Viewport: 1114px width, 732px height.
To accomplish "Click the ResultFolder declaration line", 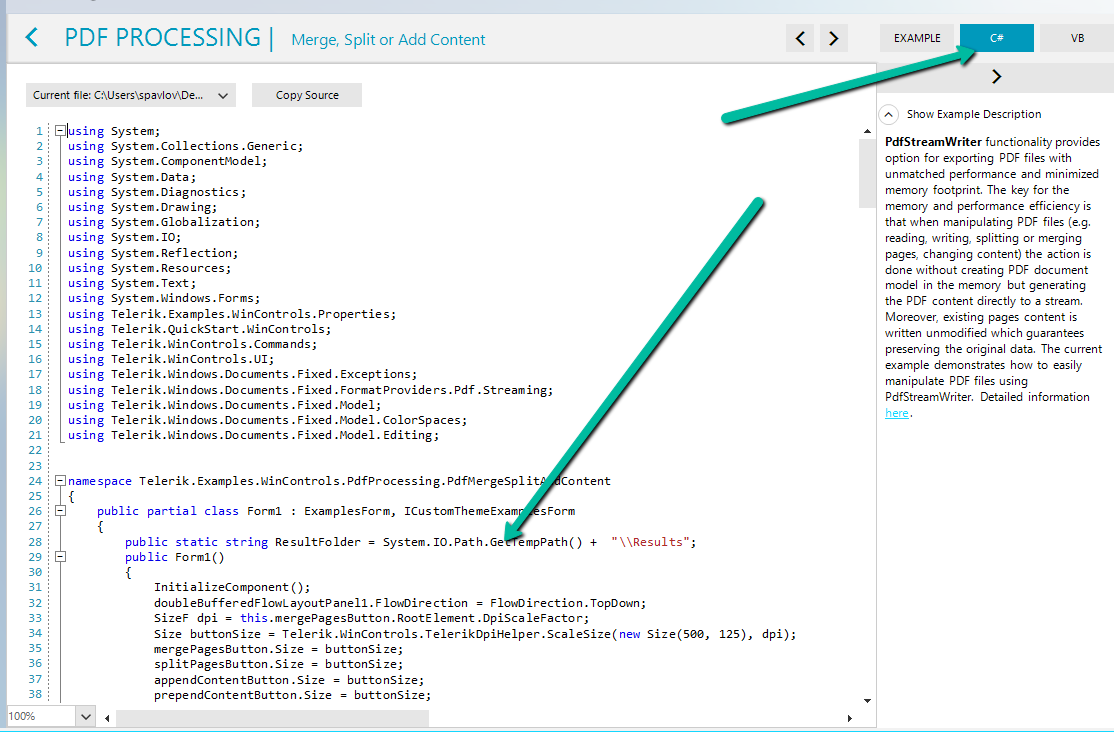I will pyautogui.click(x=411, y=542).
